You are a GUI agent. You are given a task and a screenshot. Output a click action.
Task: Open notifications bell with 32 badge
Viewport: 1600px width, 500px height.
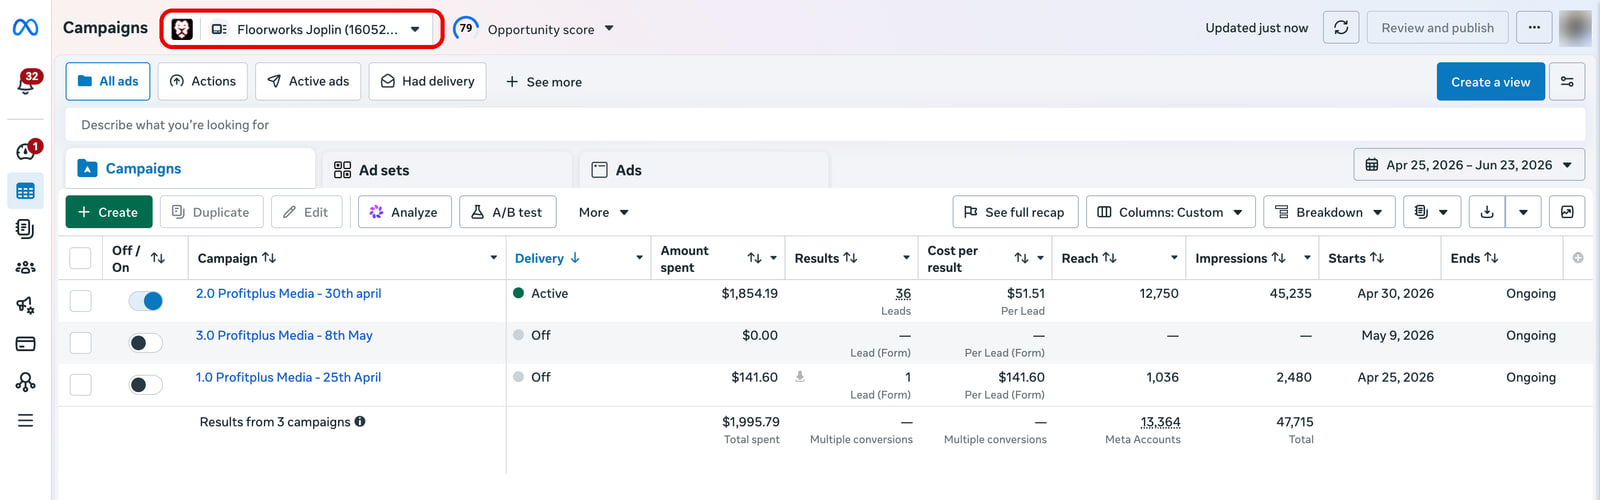point(26,84)
